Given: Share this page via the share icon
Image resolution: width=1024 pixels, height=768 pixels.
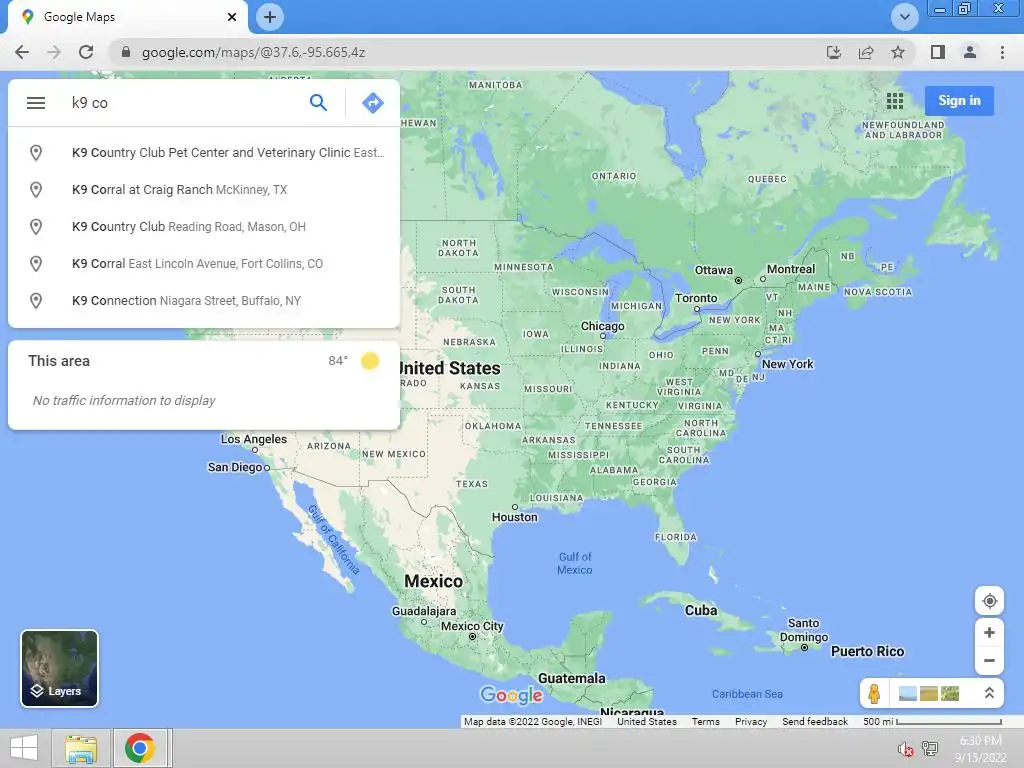Looking at the screenshot, I should coord(866,52).
